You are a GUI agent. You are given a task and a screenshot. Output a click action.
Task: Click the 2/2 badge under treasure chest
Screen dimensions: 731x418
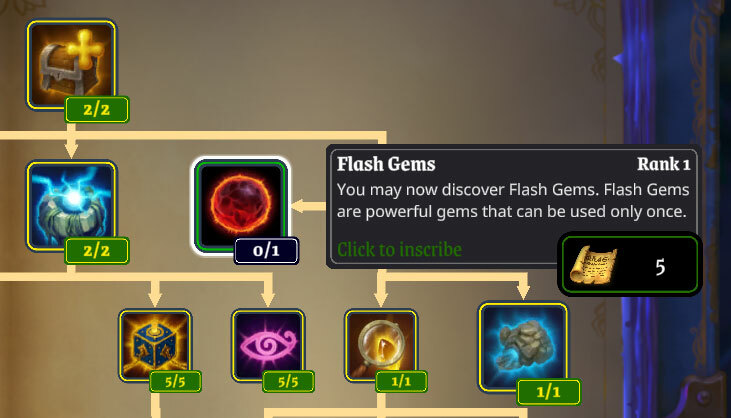[x=97, y=110]
